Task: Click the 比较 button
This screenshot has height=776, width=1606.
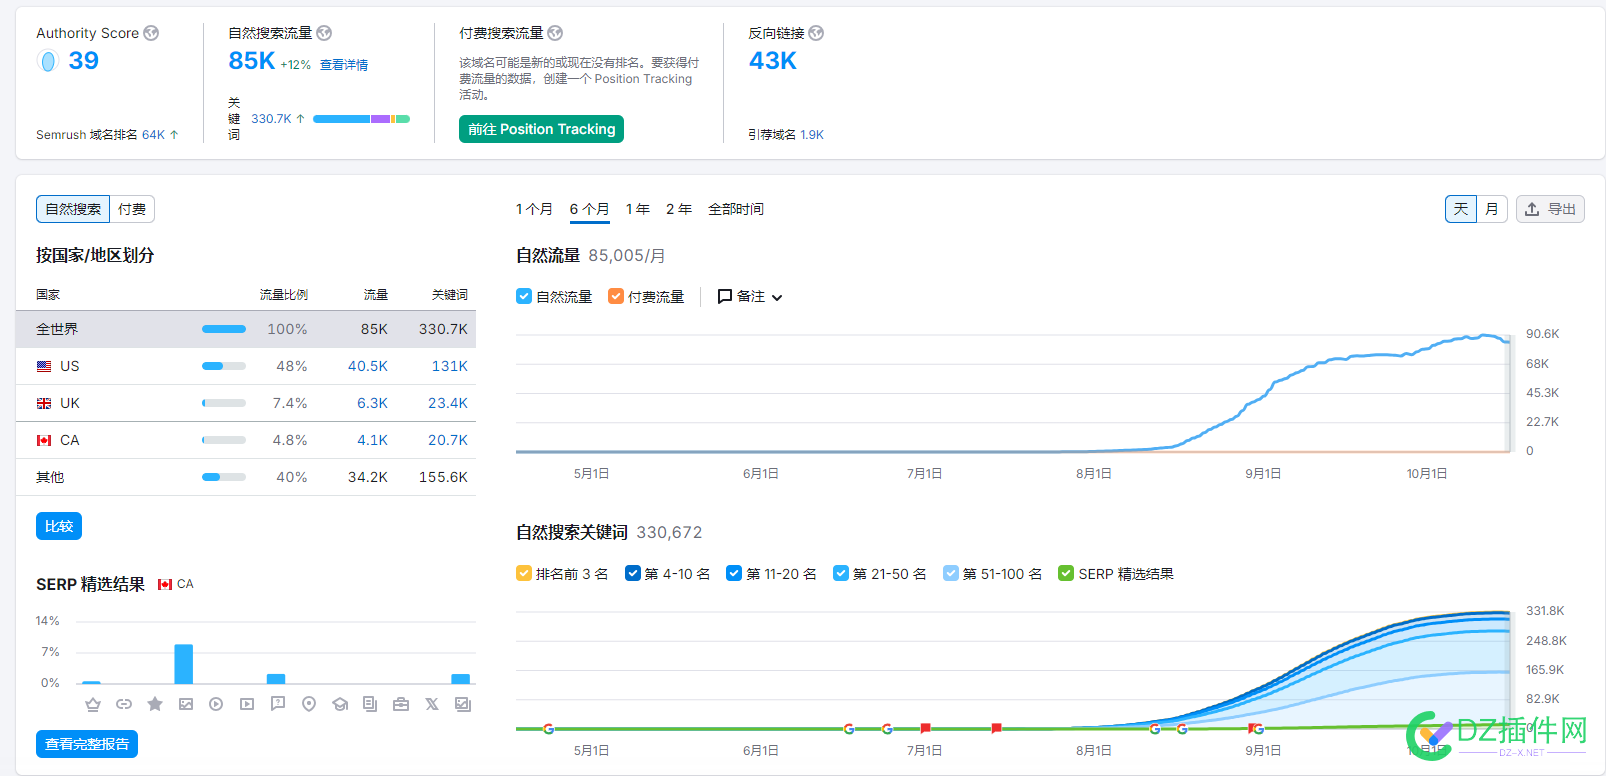Action: (59, 526)
